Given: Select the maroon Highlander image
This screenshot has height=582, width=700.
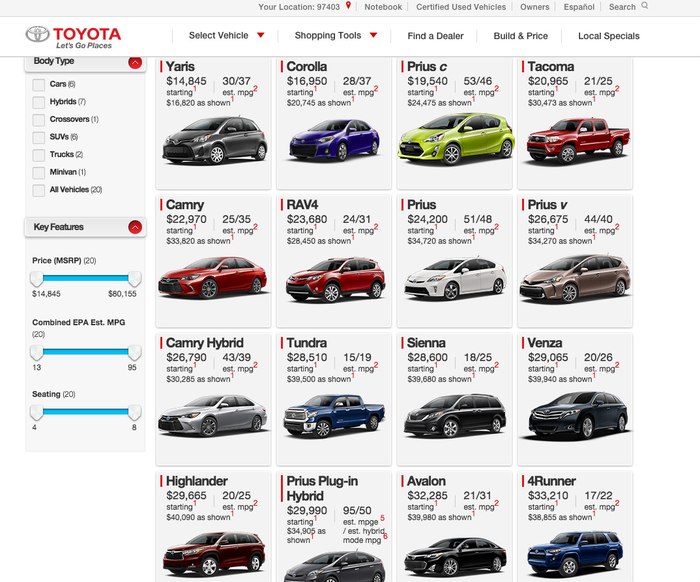Looking at the screenshot, I should [214, 553].
